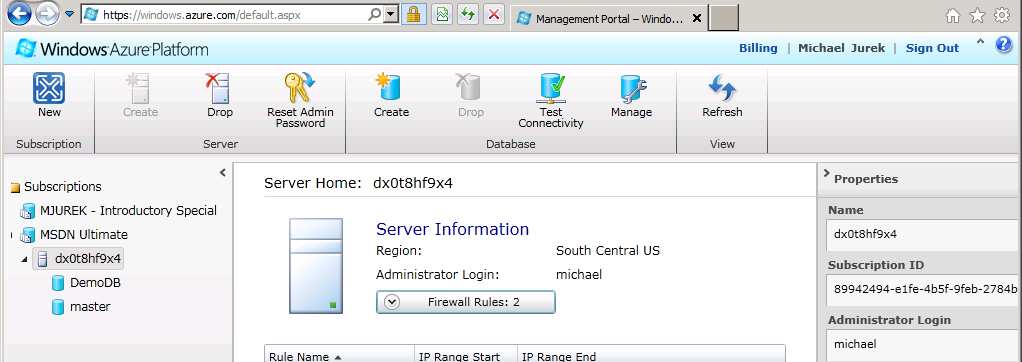
Task: Open the browser Home icon
Action: [x=953, y=16]
